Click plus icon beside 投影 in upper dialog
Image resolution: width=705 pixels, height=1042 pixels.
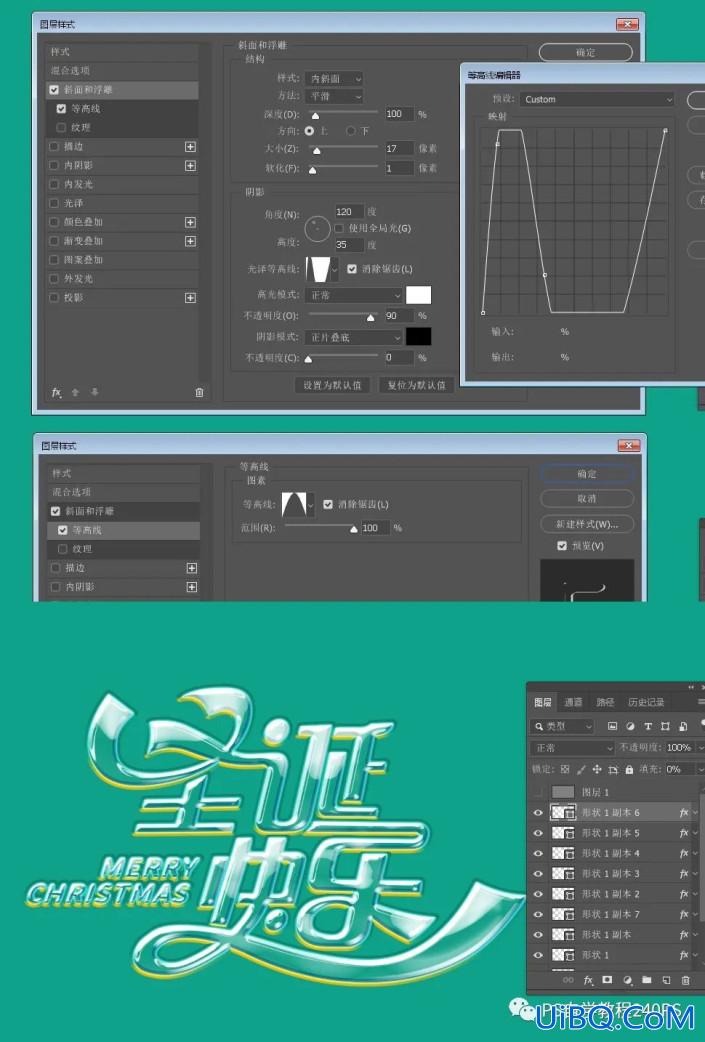(190, 298)
